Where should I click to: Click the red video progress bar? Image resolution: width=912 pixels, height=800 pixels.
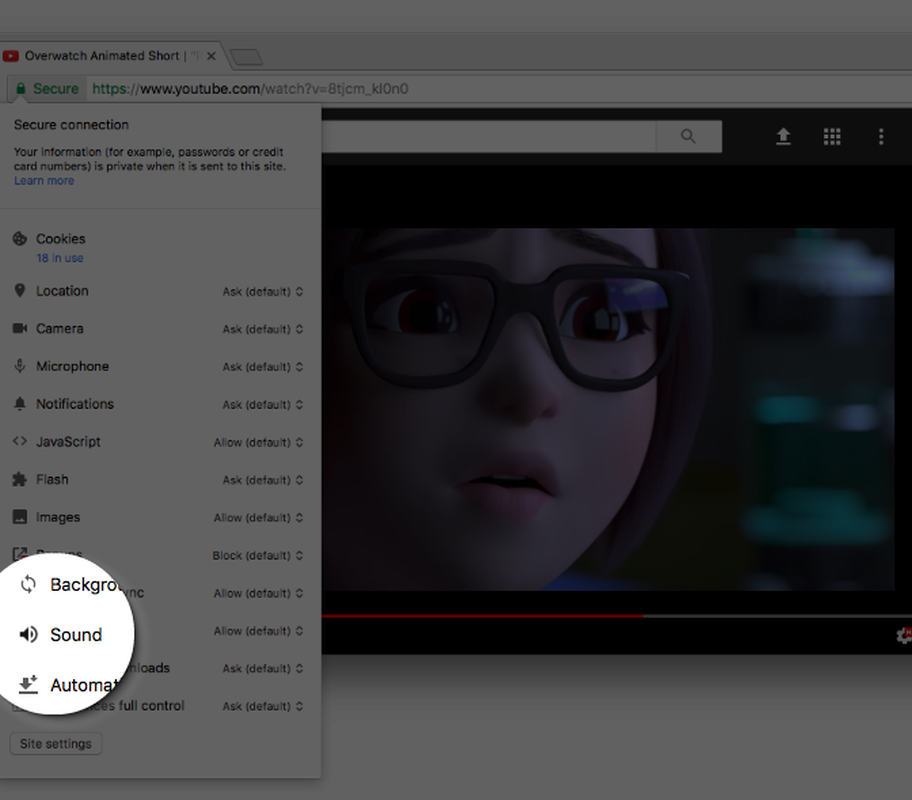[x=480, y=616]
